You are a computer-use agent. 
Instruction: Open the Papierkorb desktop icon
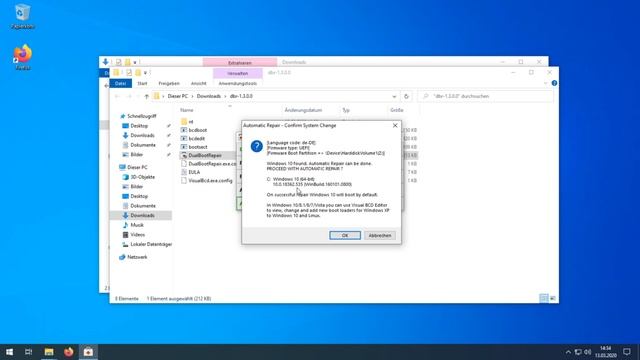(x=22, y=17)
